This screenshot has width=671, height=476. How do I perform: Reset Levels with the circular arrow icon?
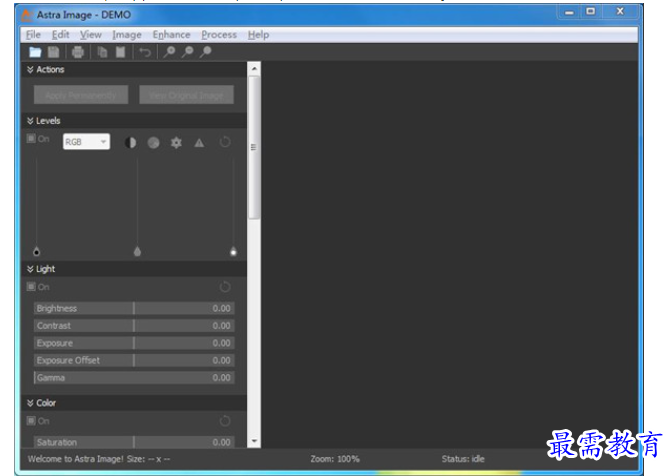pos(225,142)
